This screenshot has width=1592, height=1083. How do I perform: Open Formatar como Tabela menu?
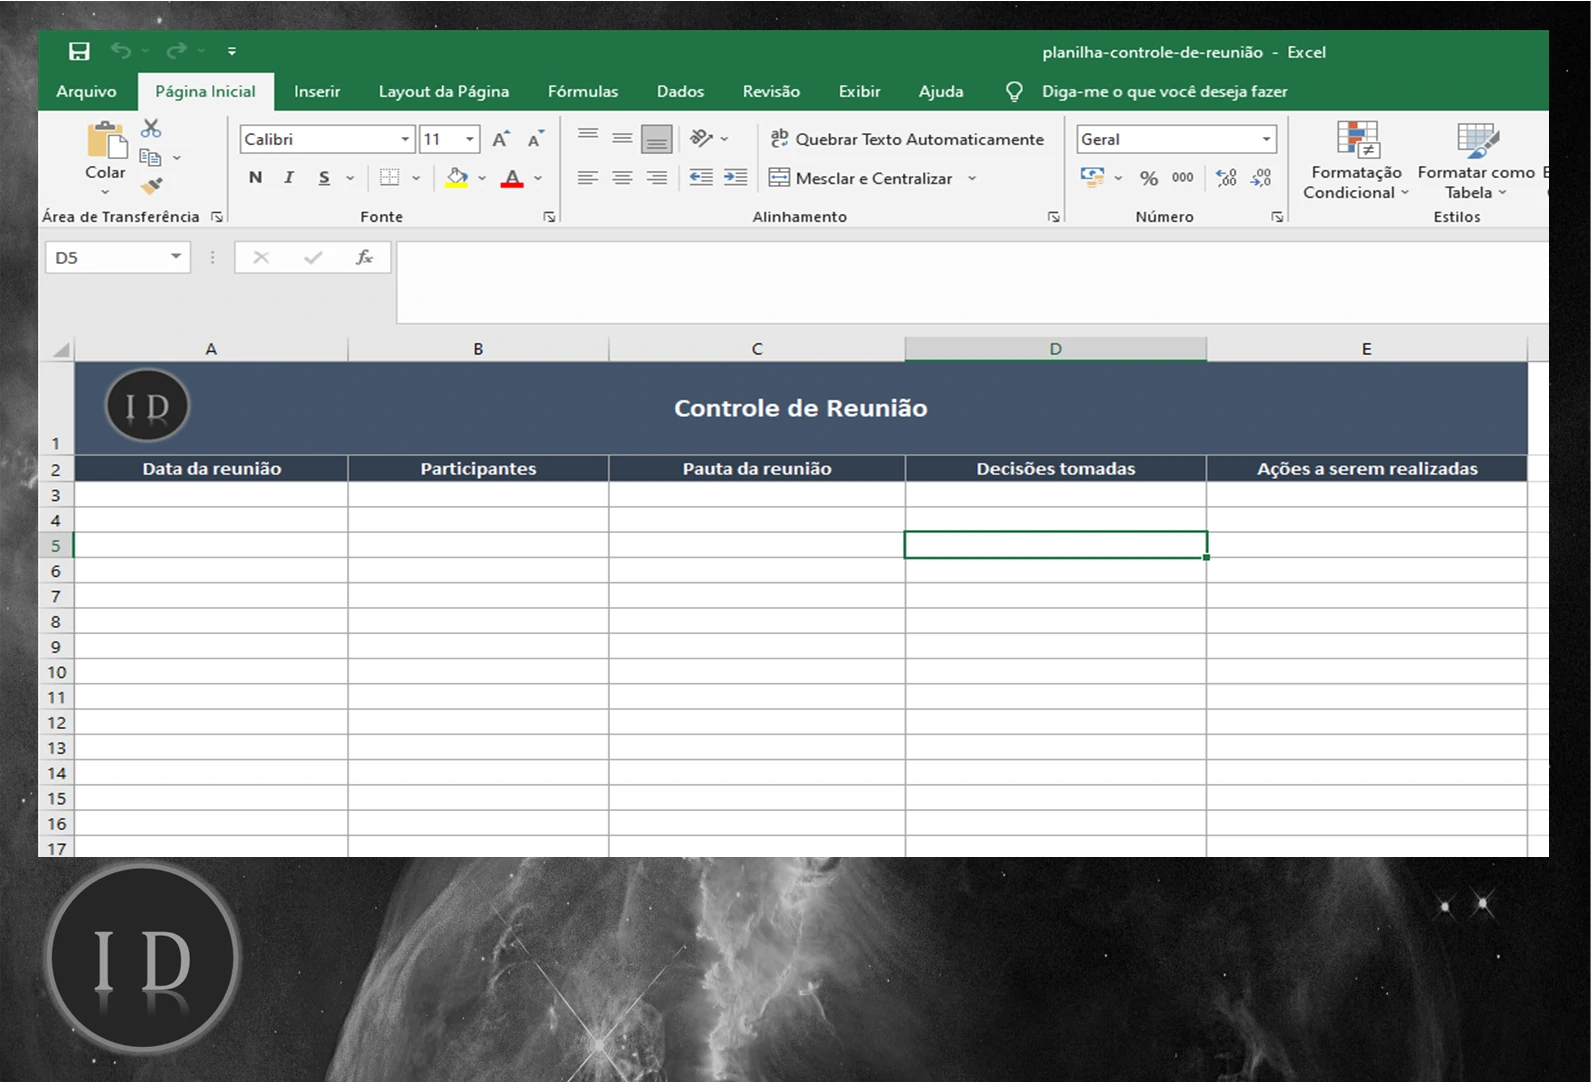coord(1476,160)
